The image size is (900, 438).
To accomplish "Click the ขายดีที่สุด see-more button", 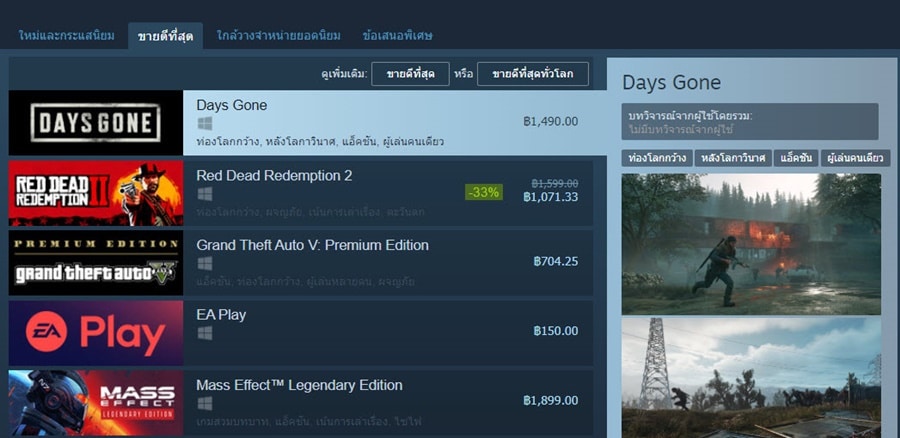I will 410,74.
